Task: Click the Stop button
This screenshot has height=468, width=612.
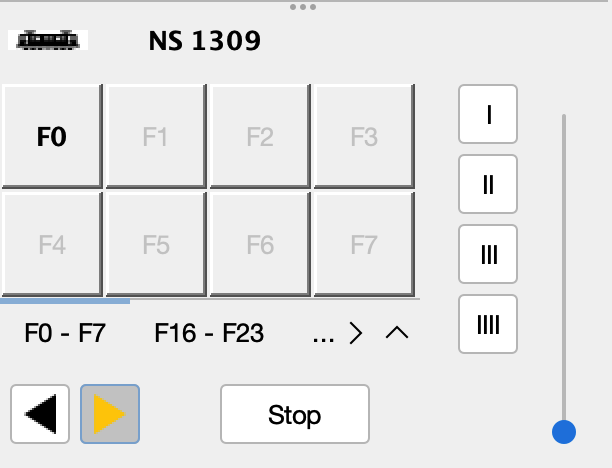Action: 295,414
